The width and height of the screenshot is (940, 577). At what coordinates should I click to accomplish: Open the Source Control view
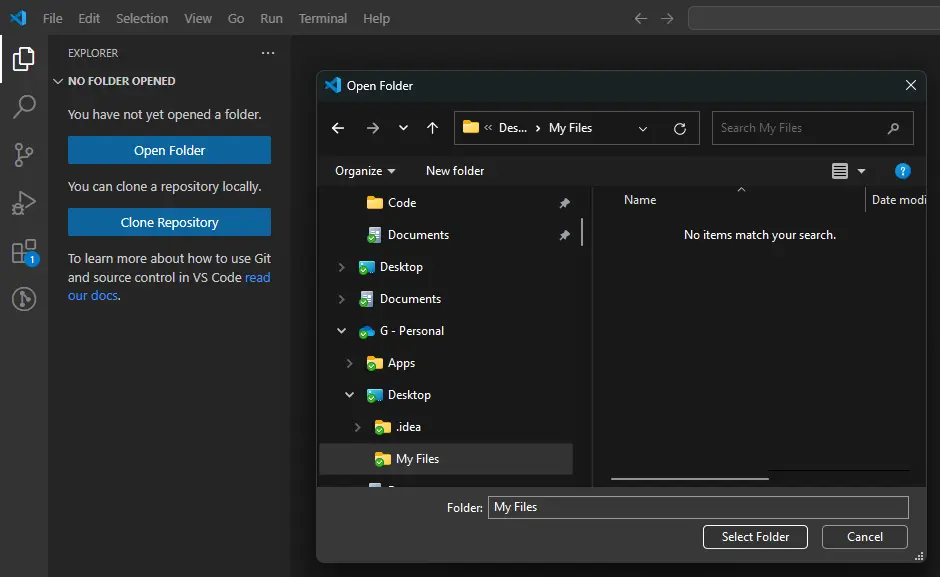tap(23, 155)
